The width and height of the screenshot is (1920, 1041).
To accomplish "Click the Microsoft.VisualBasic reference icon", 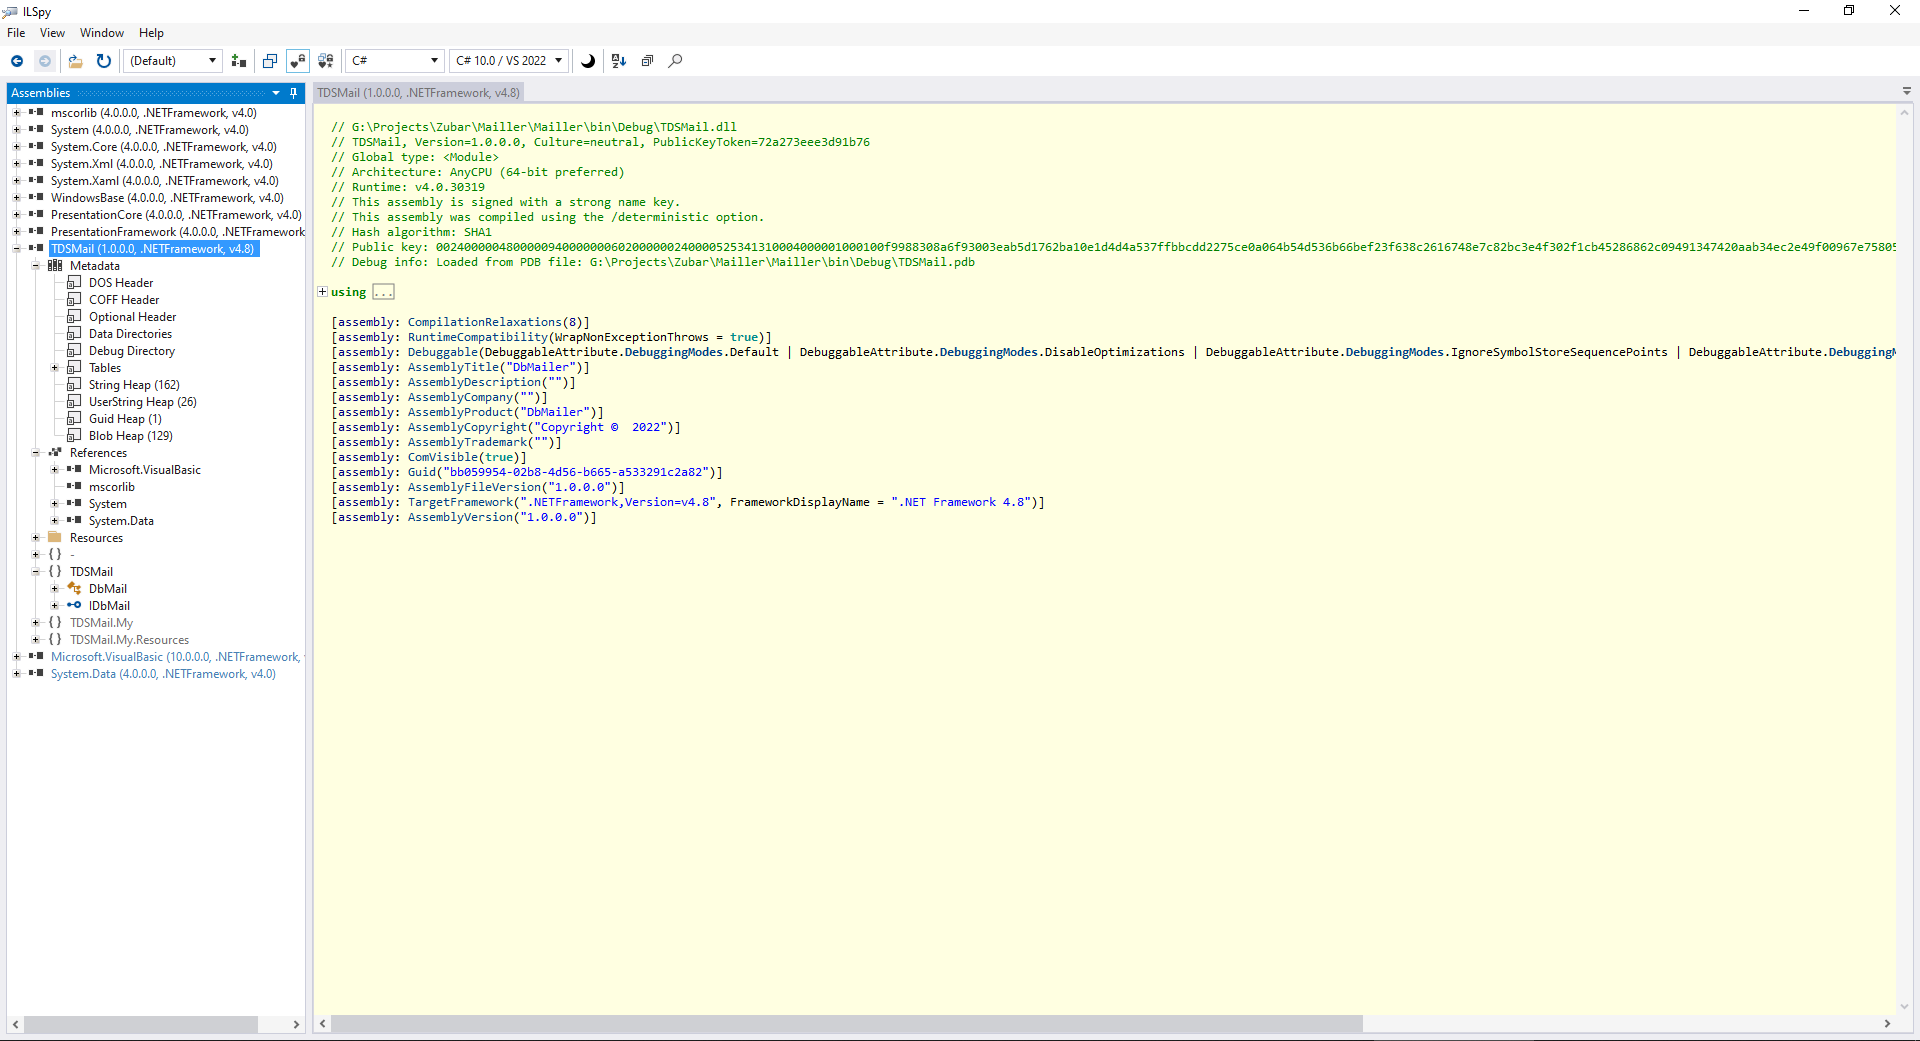I will [x=74, y=470].
